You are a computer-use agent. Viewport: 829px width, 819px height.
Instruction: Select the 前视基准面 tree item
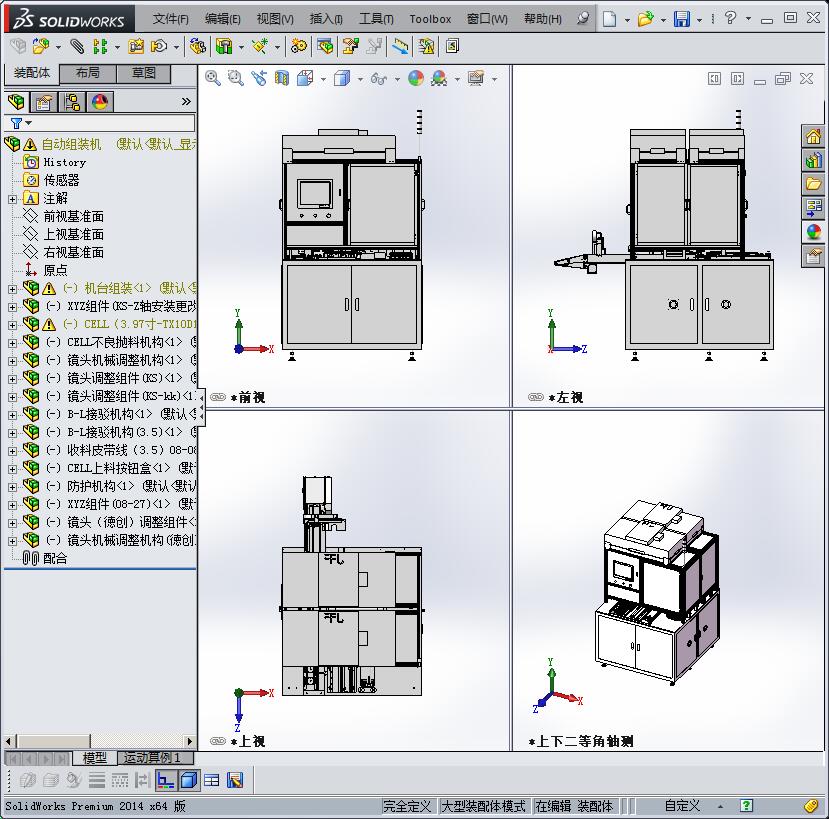[73, 216]
